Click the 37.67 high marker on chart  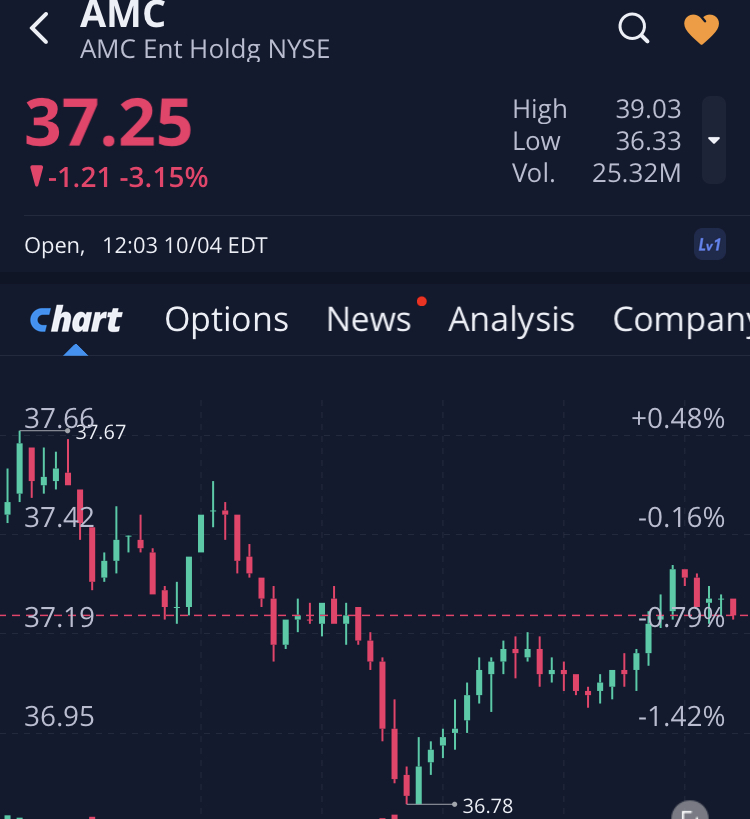[x=101, y=433]
